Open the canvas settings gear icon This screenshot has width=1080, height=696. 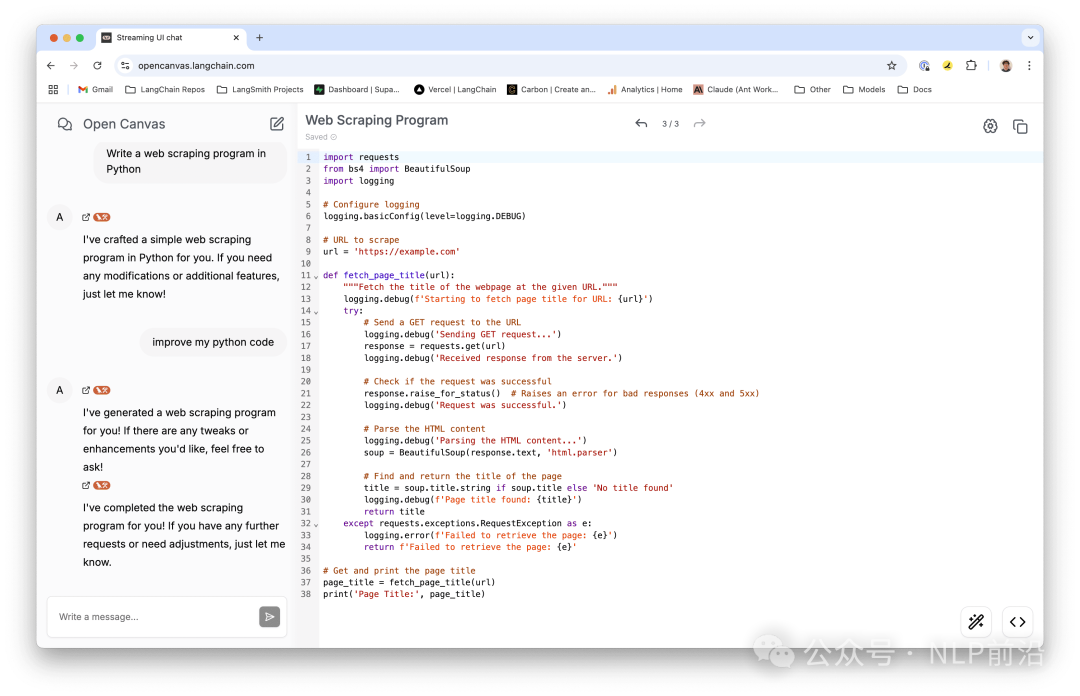(990, 126)
